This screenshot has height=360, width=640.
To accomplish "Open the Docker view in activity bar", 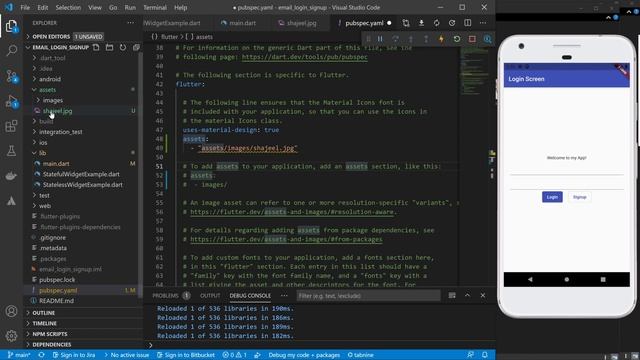I will (x=11, y=176).
